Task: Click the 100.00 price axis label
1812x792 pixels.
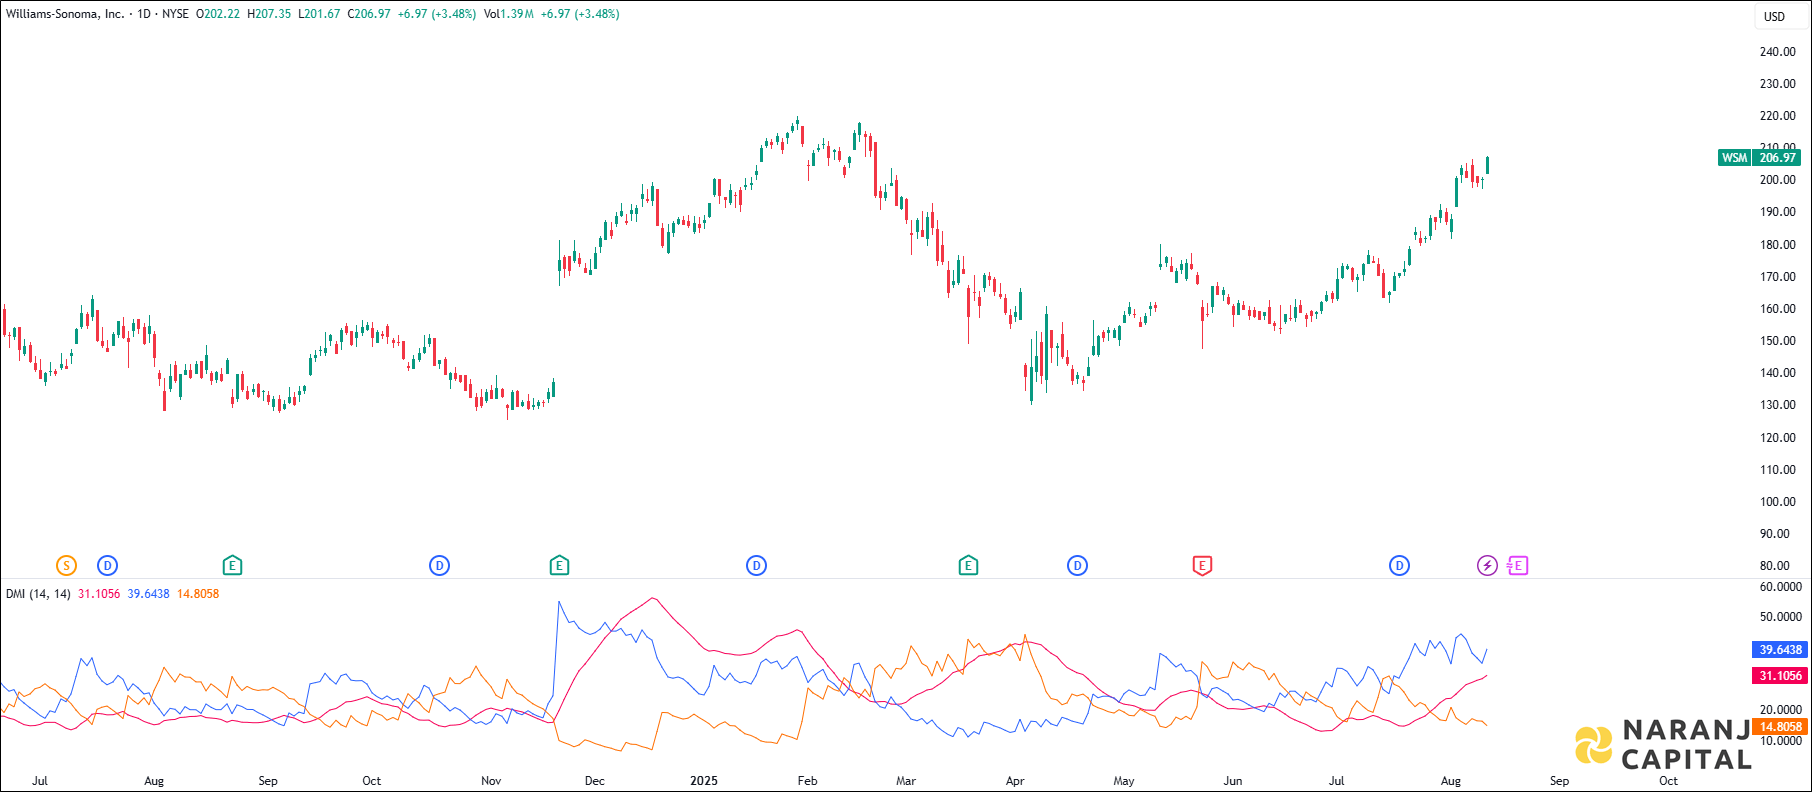Action: [1778, 502]
